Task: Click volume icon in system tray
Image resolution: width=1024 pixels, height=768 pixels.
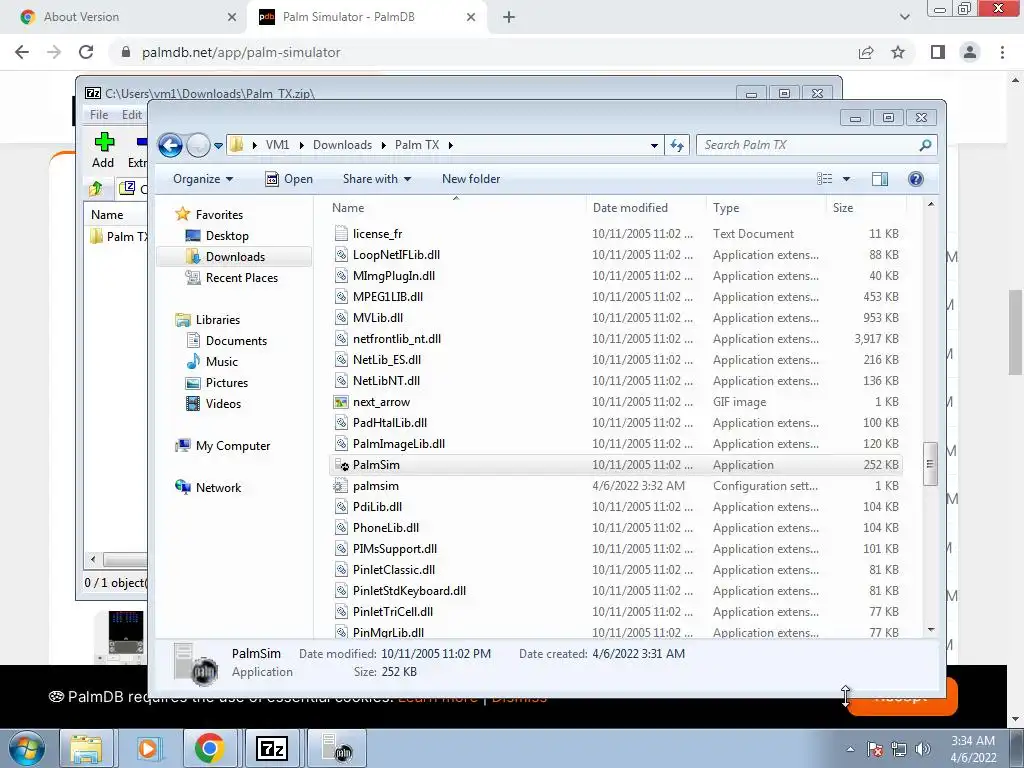Action: (x=923, y=749)
